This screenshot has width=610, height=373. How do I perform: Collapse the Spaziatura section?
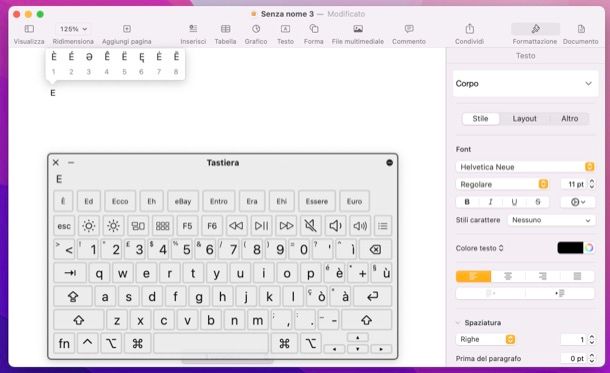(x=458, y=323)
